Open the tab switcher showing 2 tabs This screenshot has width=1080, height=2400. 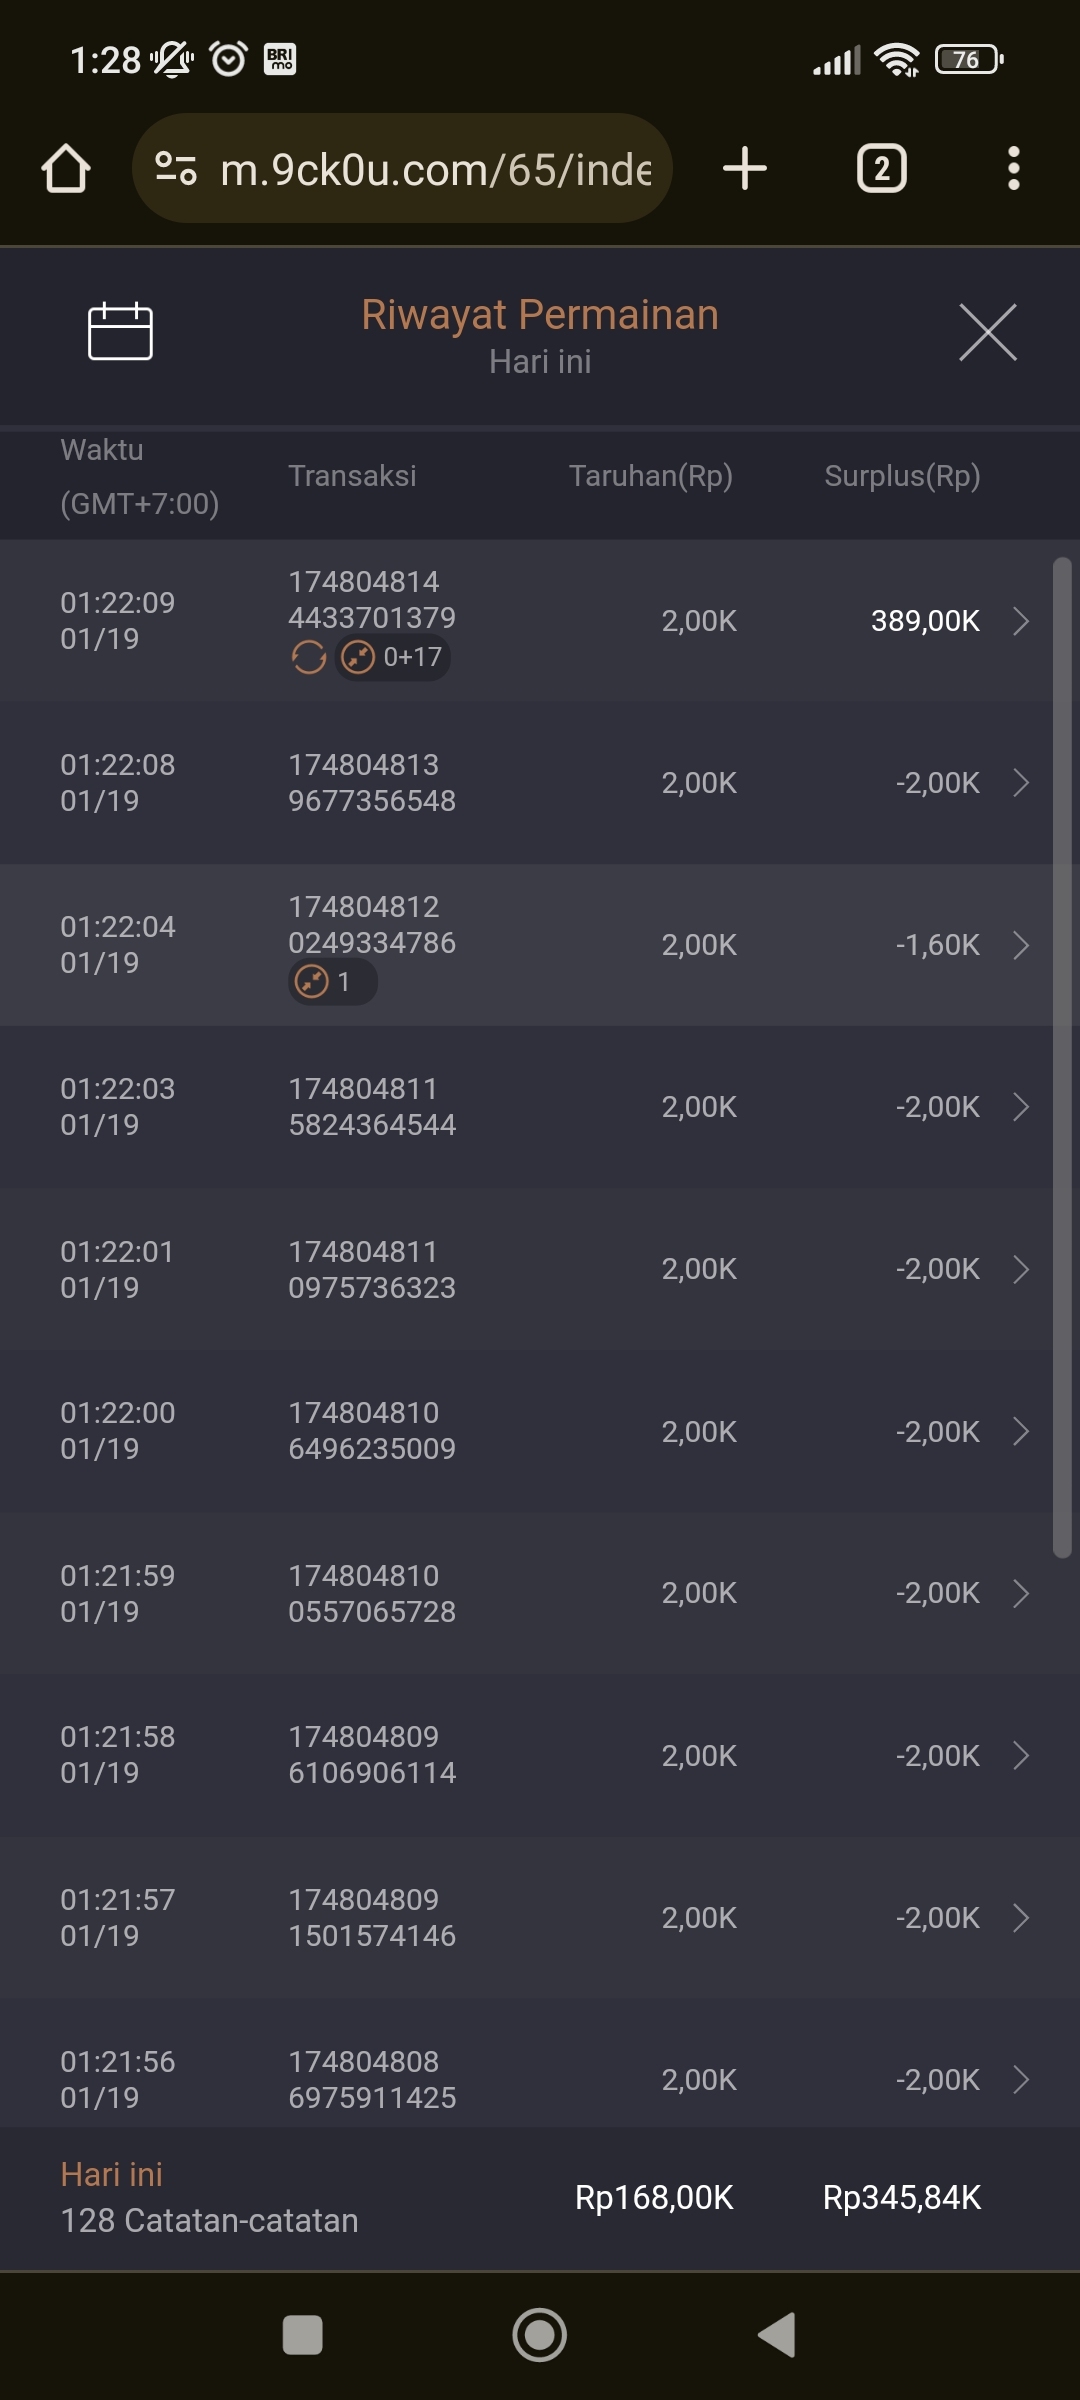881,168
